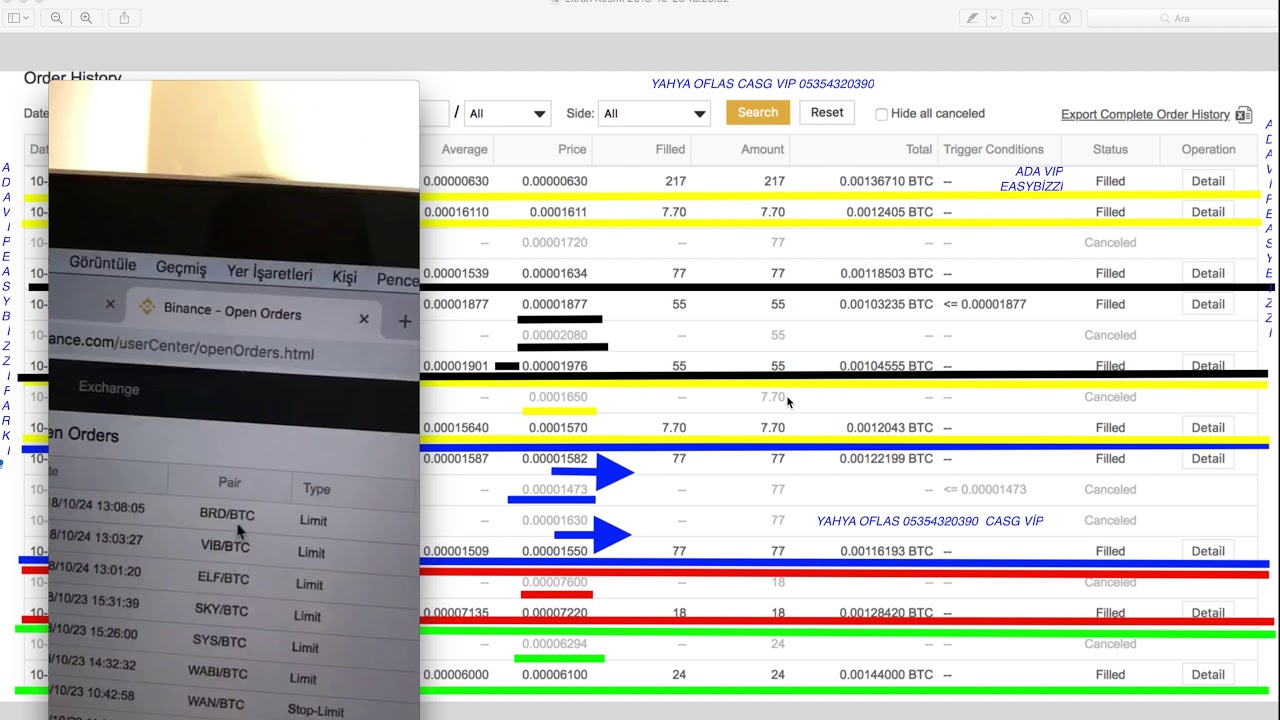The image size is (1280, 720).
Task: Open the Geçmiş menu in photographed browser
Action: pos(181,268)
